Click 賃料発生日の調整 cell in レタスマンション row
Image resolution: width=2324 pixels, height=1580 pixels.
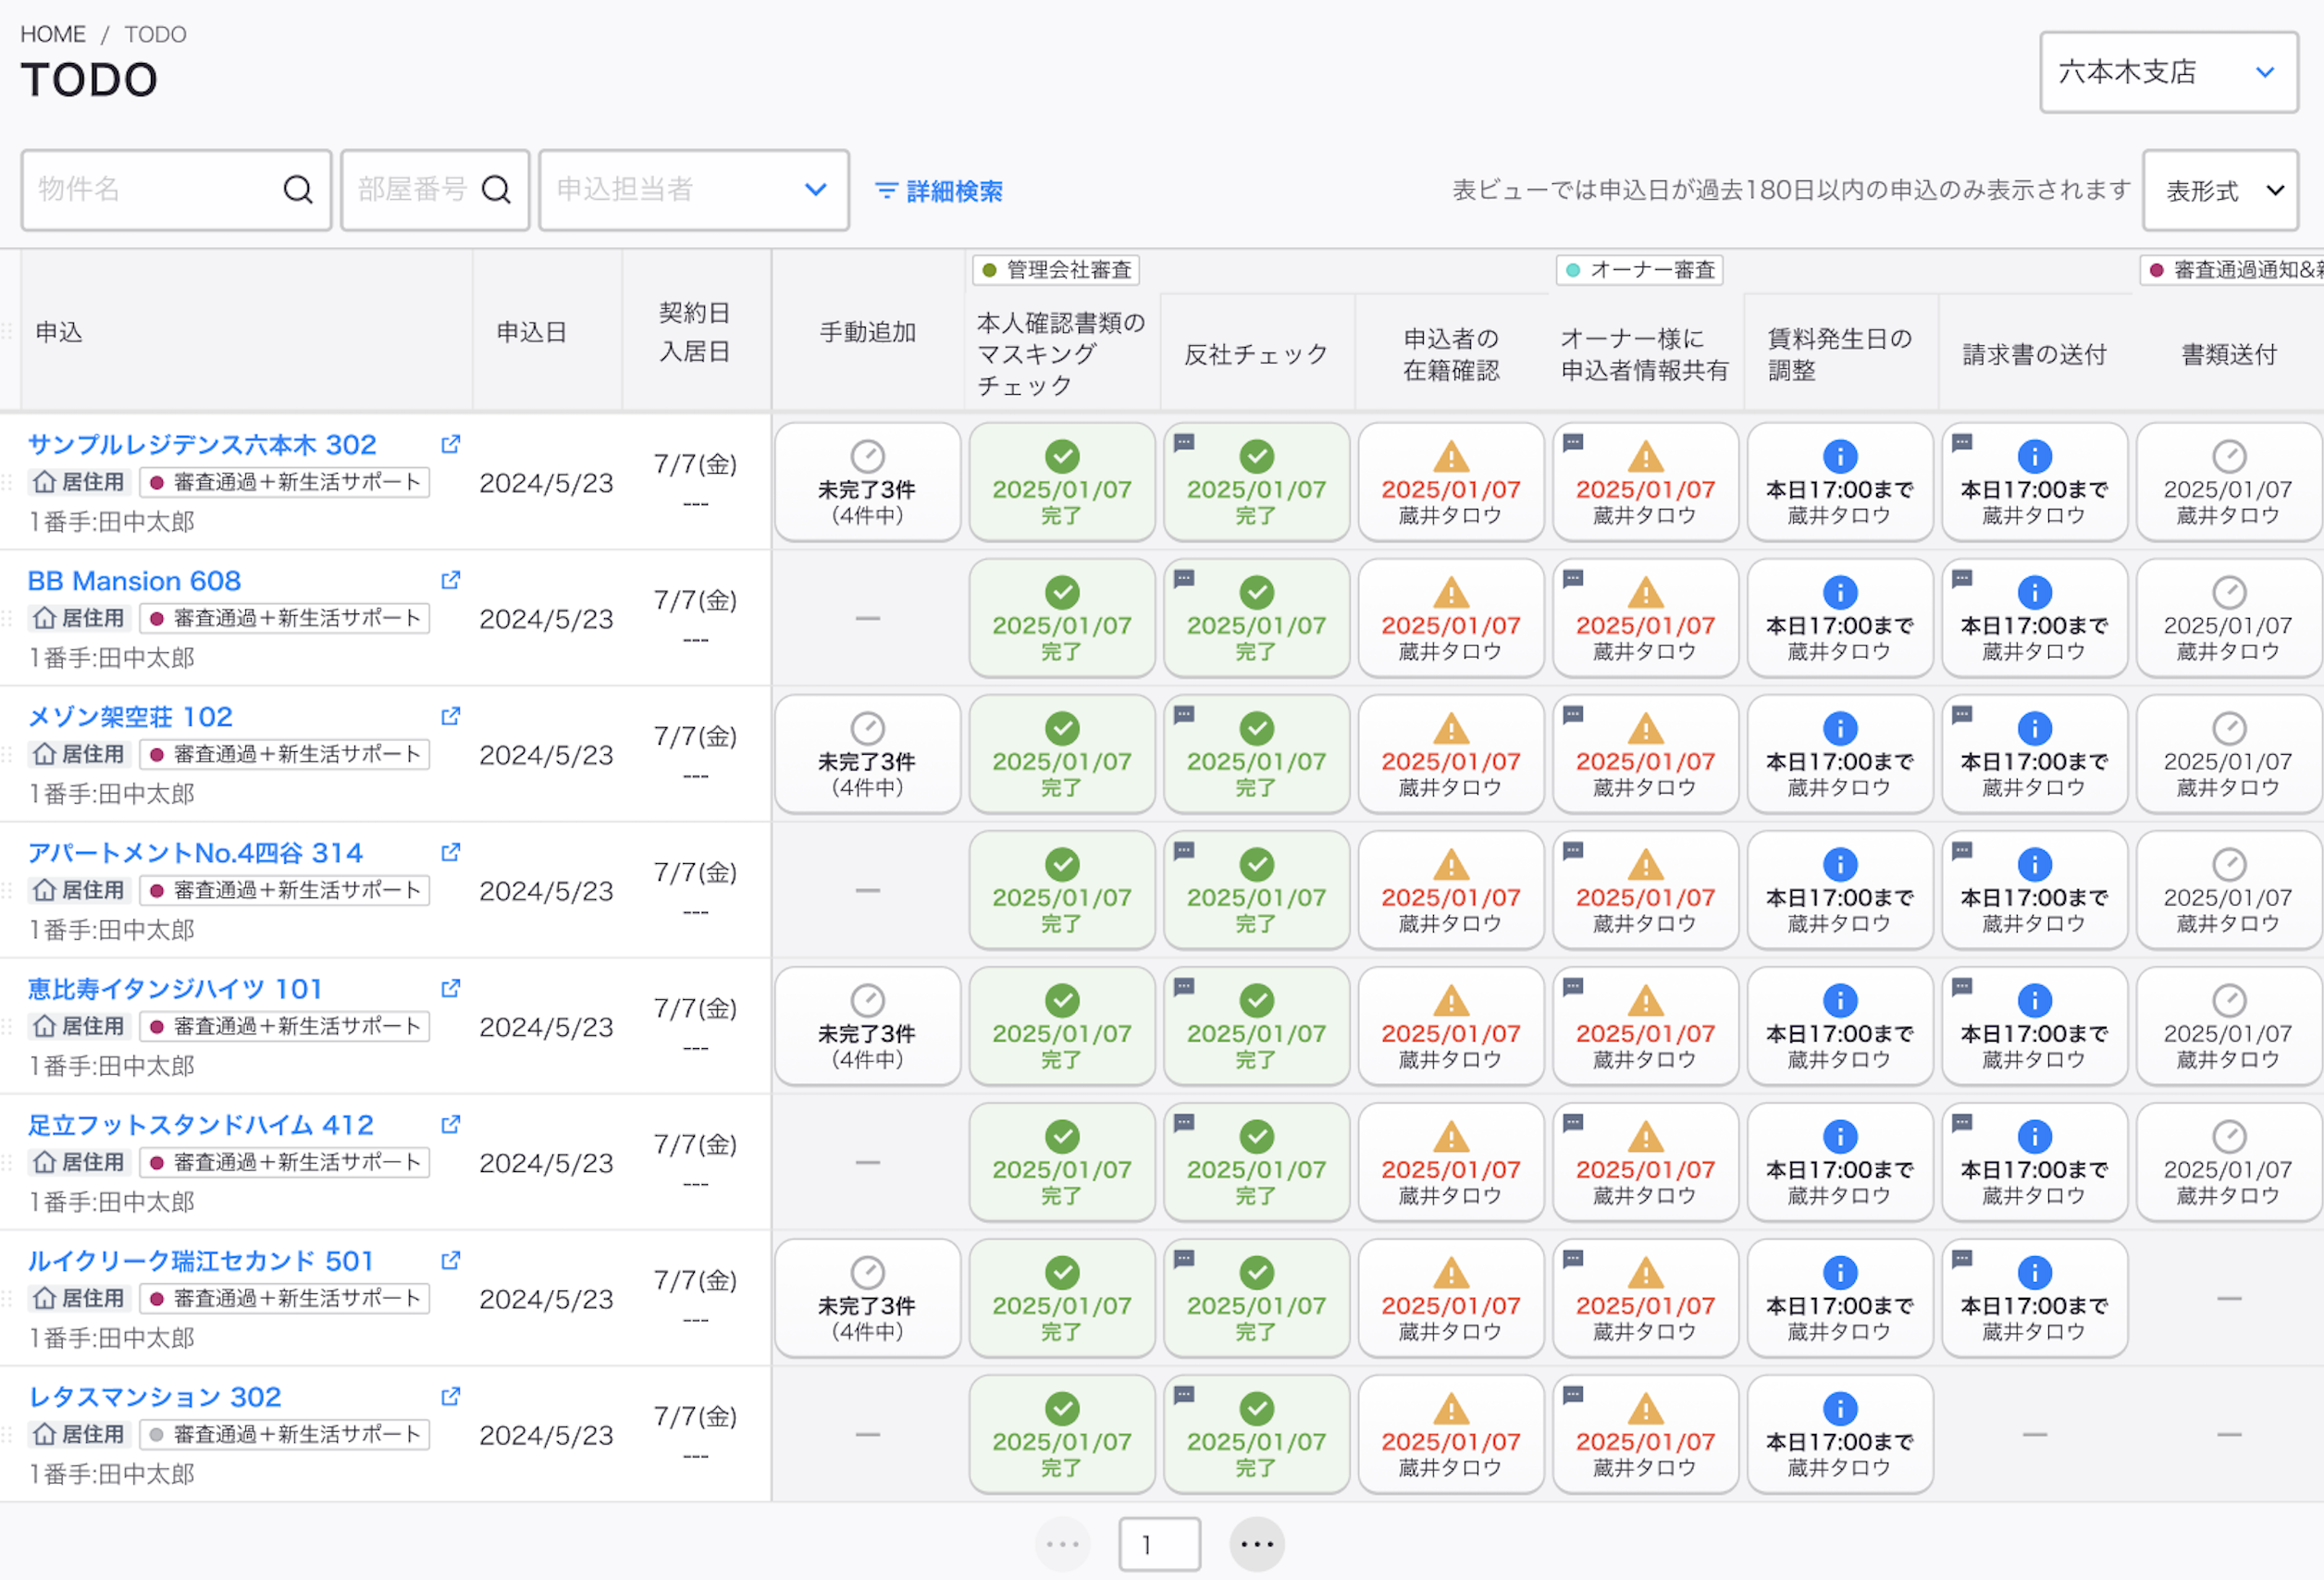tap(1840, 1434)
